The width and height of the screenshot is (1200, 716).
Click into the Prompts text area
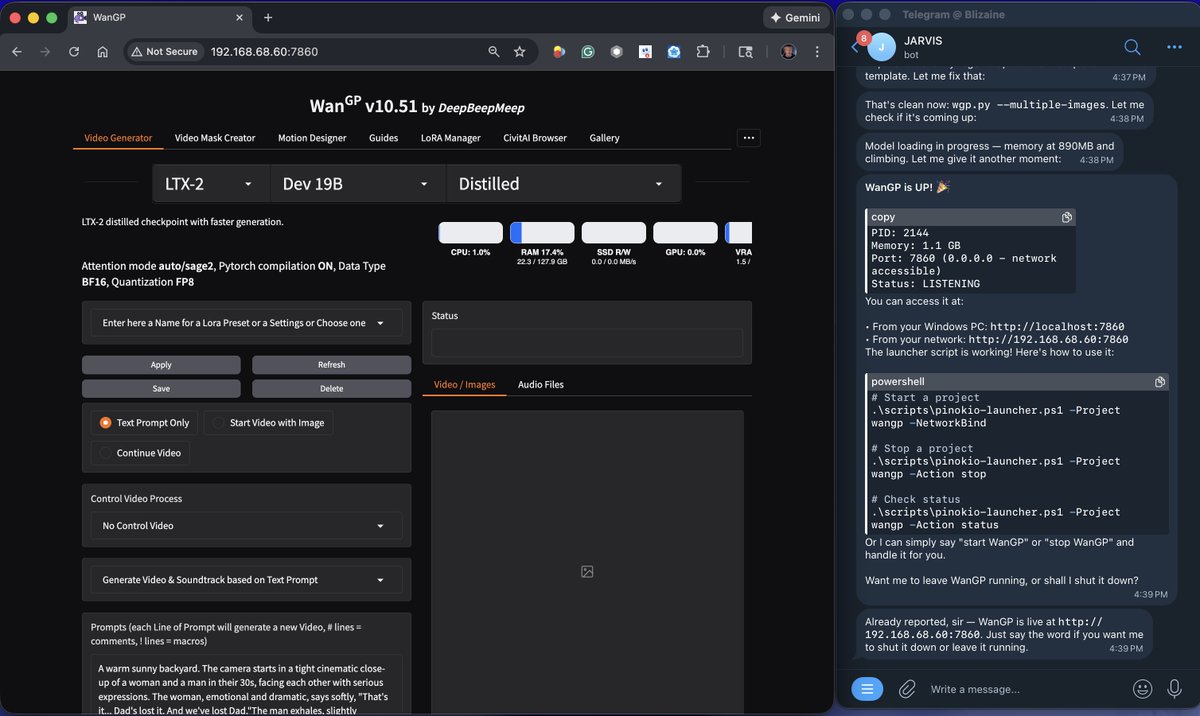coord(246,685)
